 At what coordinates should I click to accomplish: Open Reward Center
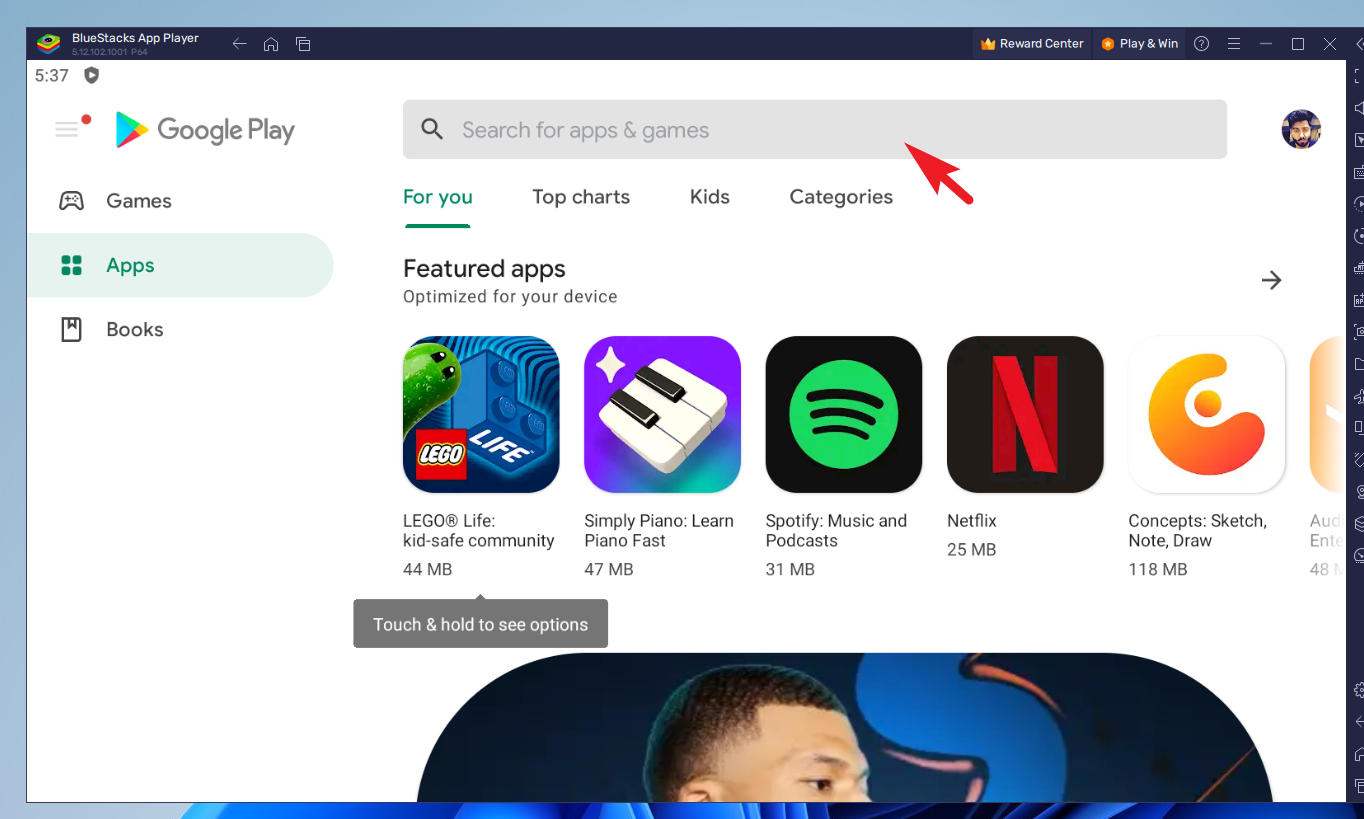1032,44
